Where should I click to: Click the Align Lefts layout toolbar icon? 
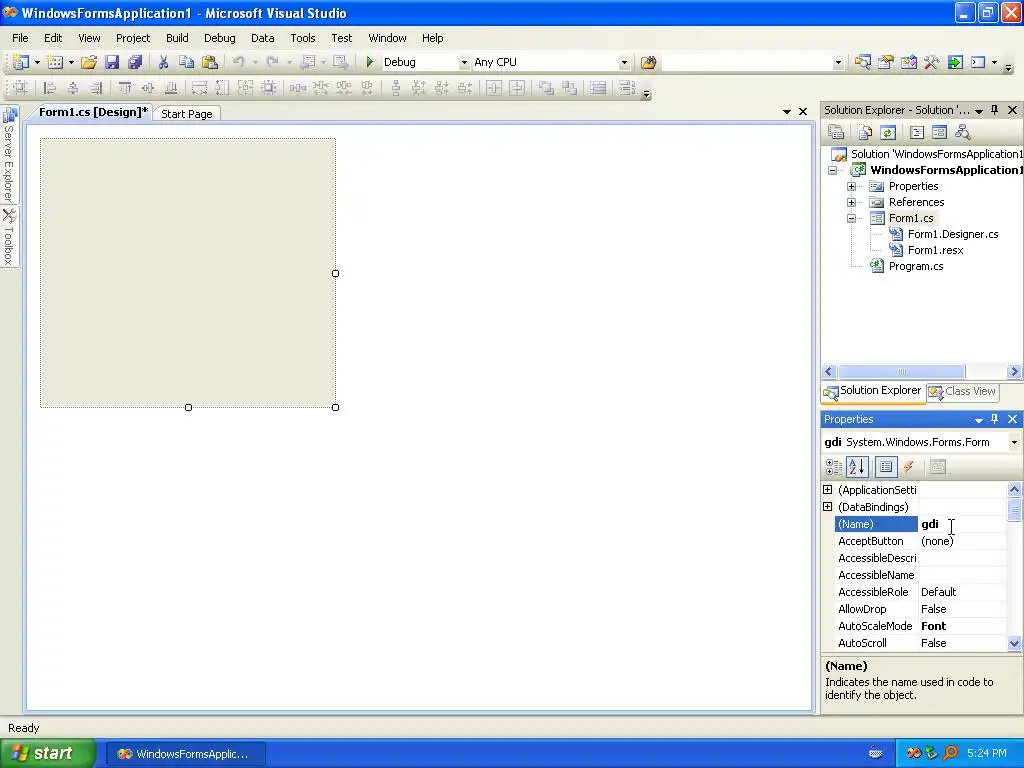[49, 88]
